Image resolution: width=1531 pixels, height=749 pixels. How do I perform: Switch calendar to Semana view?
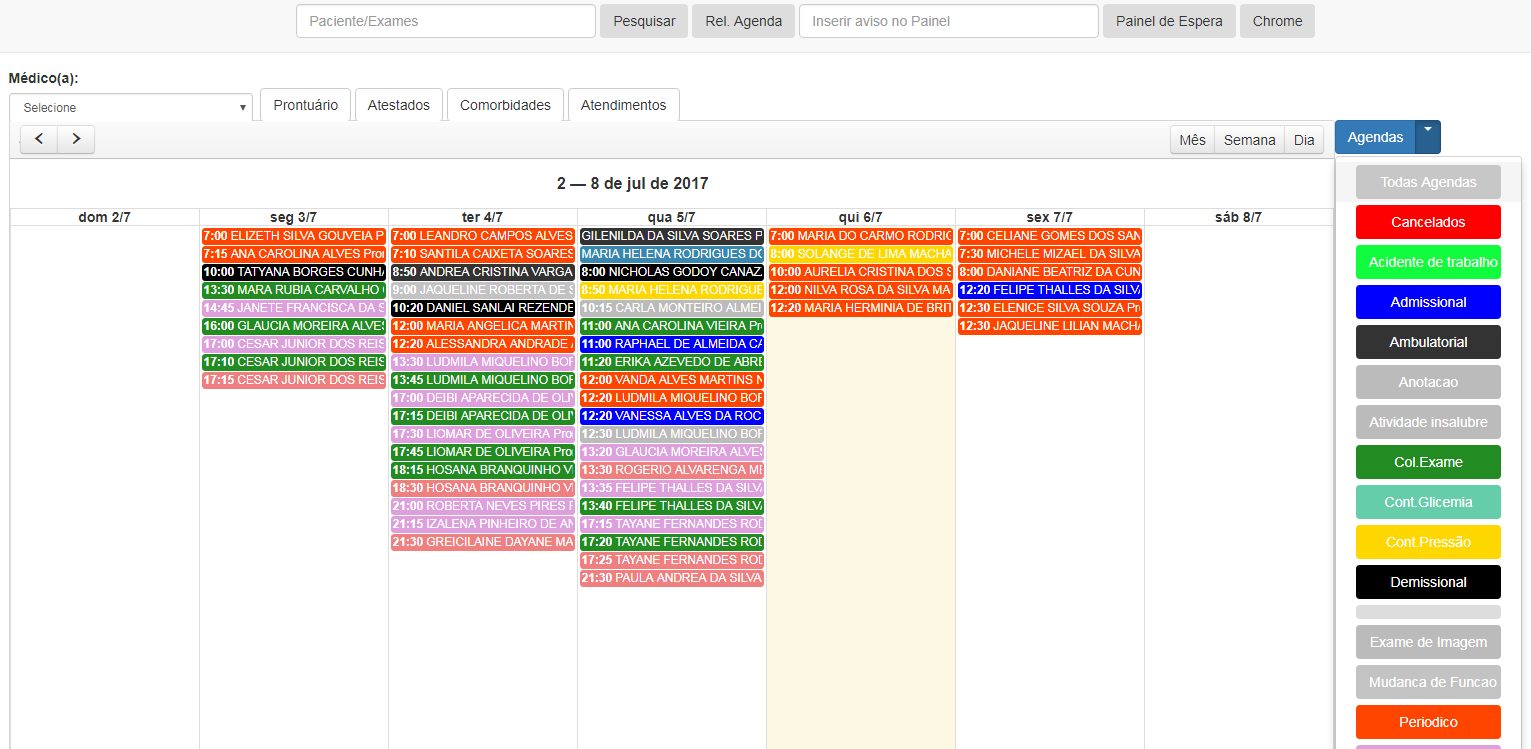[x=1249, y=140]
